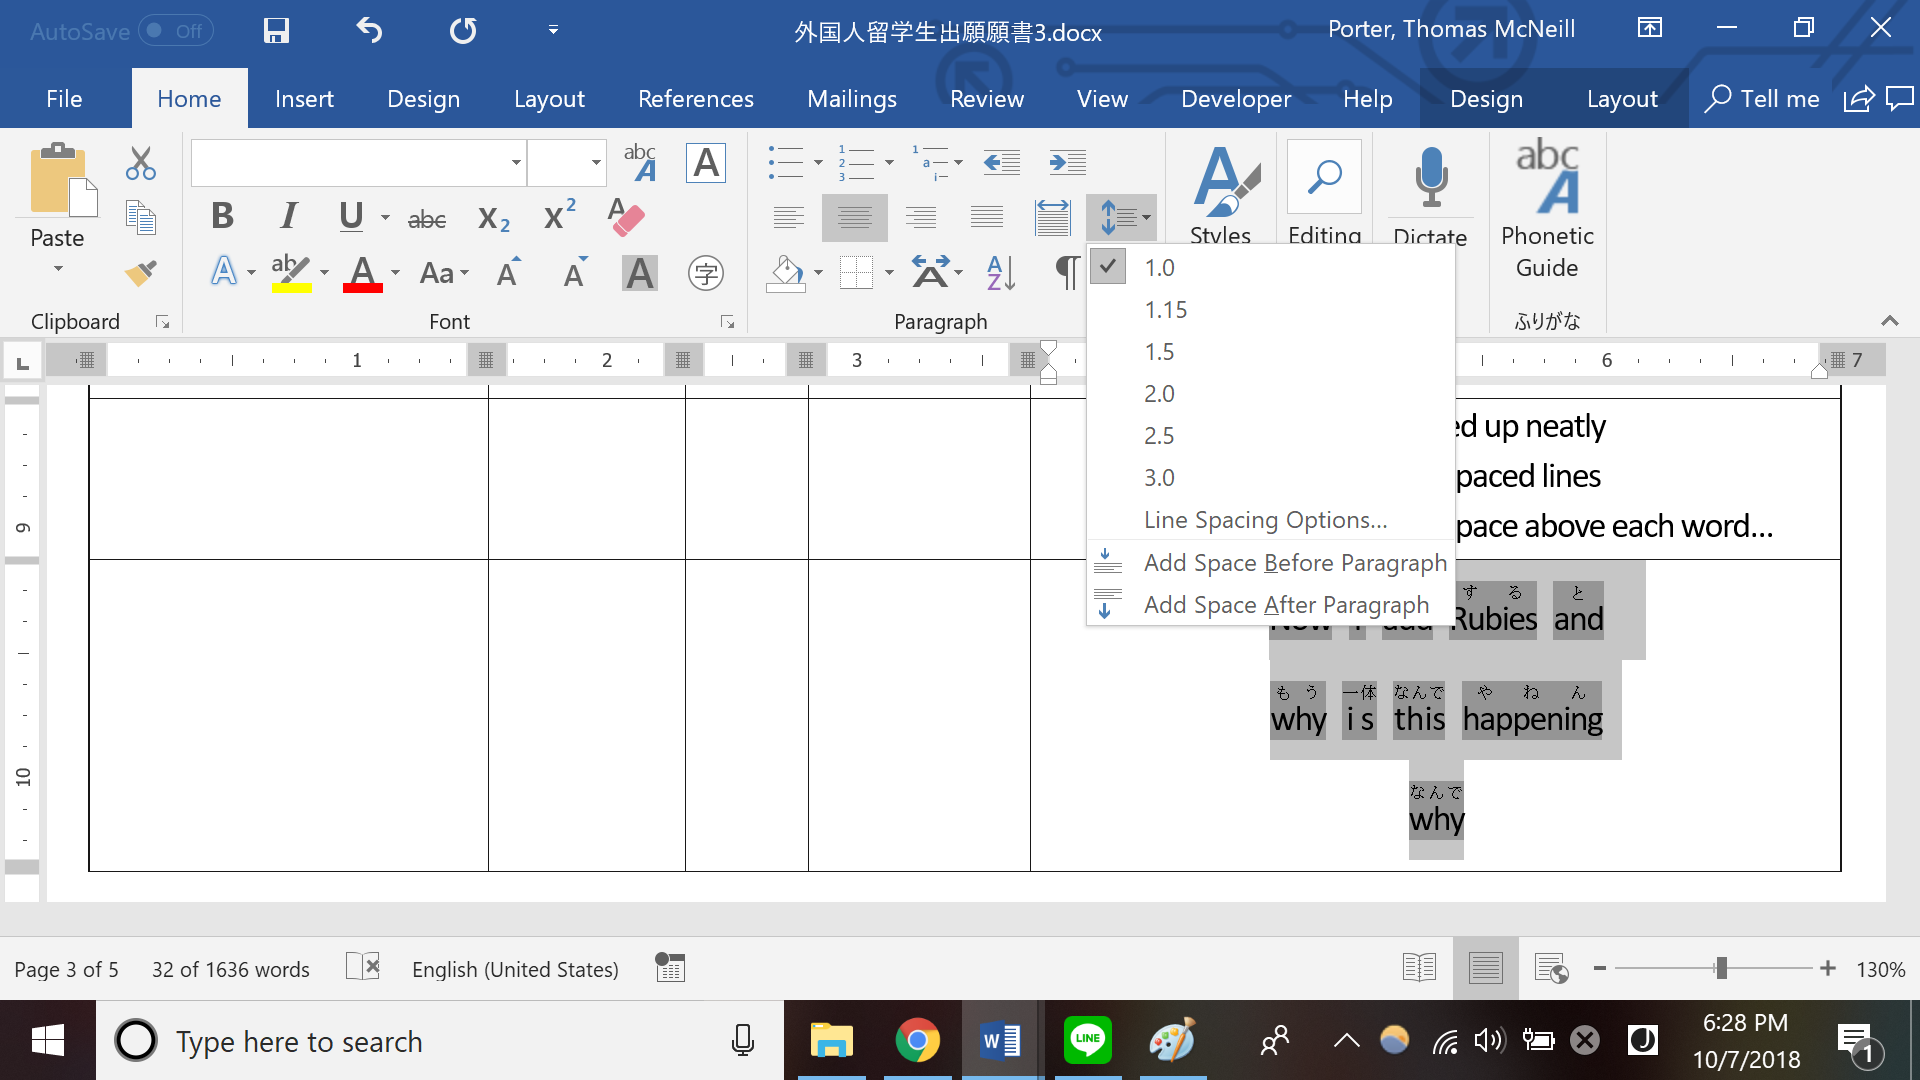Click Add Space After Paragraph

point(1270,605)
